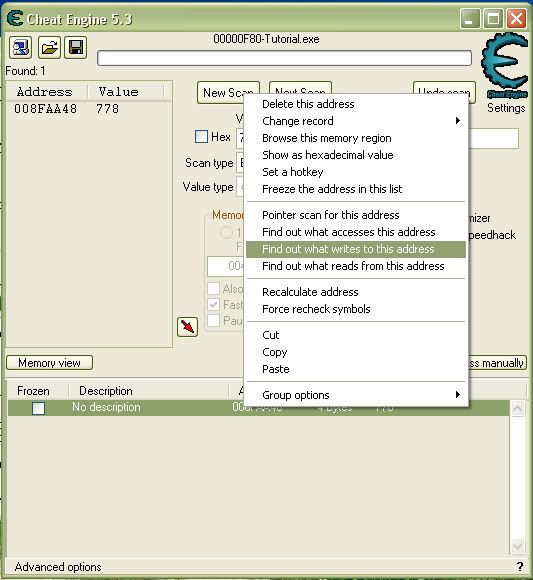Viewport: 533px width, 580px height.
Task: Toggle the Frozen checkbox for No description
Action: coord(38,408)
